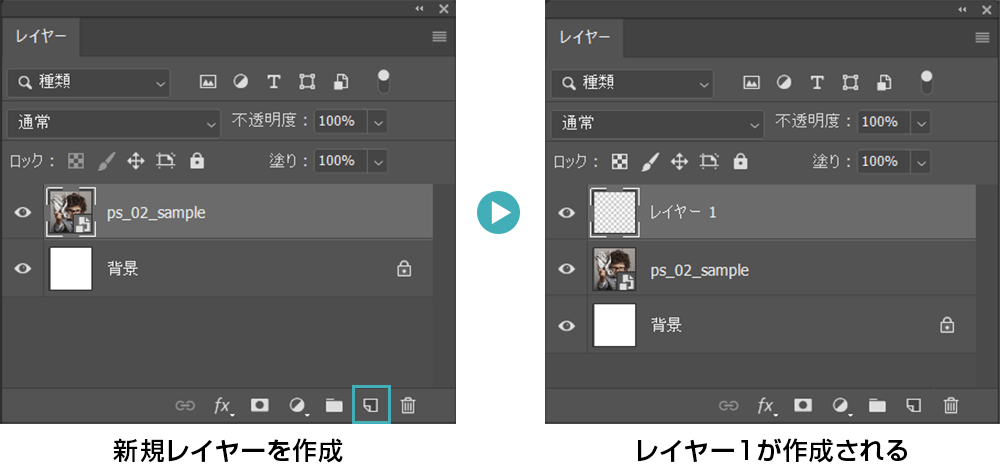Select 背景 layer name in right panel
This screenshot has width=1000, height=465.
(x=666, y=325)
